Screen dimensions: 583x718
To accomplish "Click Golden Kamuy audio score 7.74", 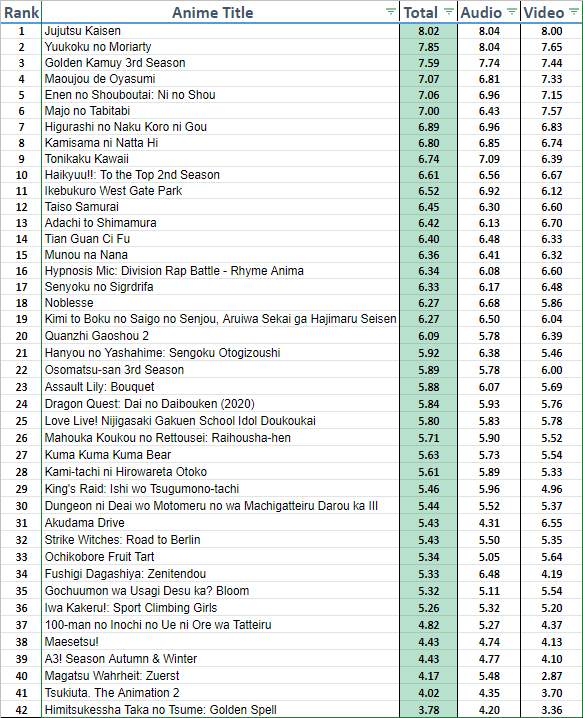I will 489,63.
